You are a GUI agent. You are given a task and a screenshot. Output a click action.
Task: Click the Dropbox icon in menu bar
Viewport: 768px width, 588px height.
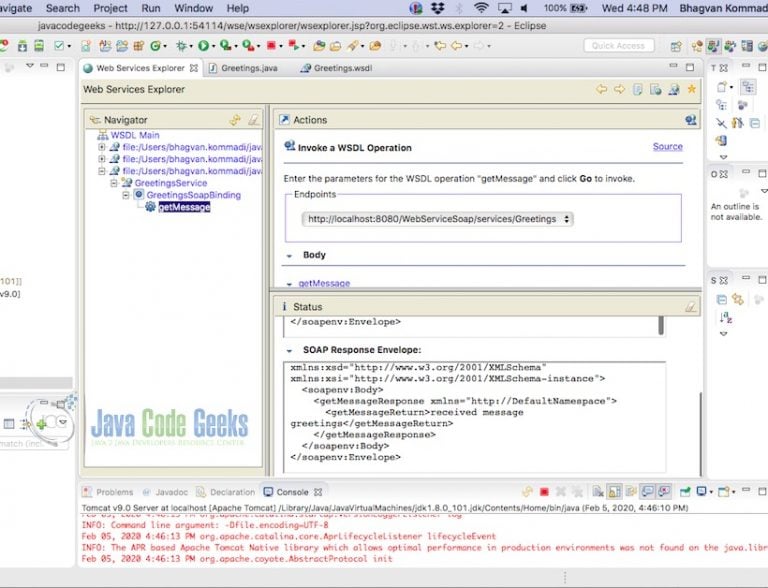pos(437,8)
